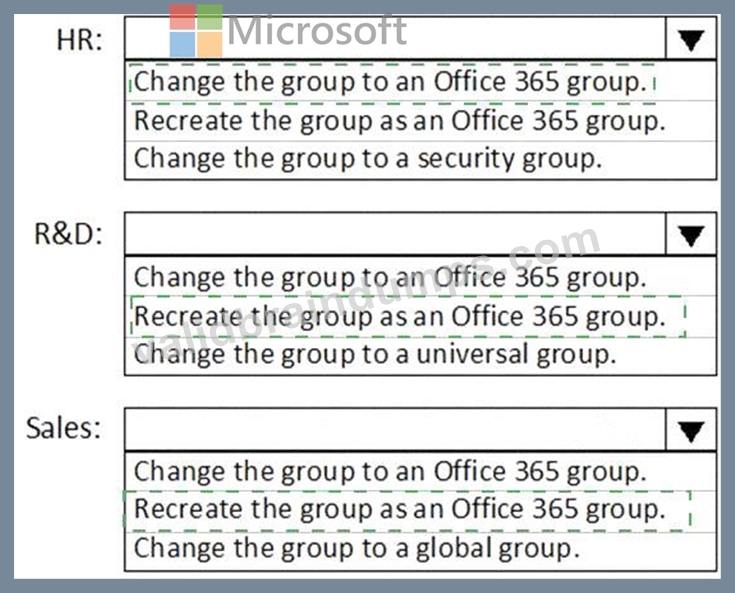Select HR option Recreate as Office 365 group
The image size is (735, 593).
(420, 121)
